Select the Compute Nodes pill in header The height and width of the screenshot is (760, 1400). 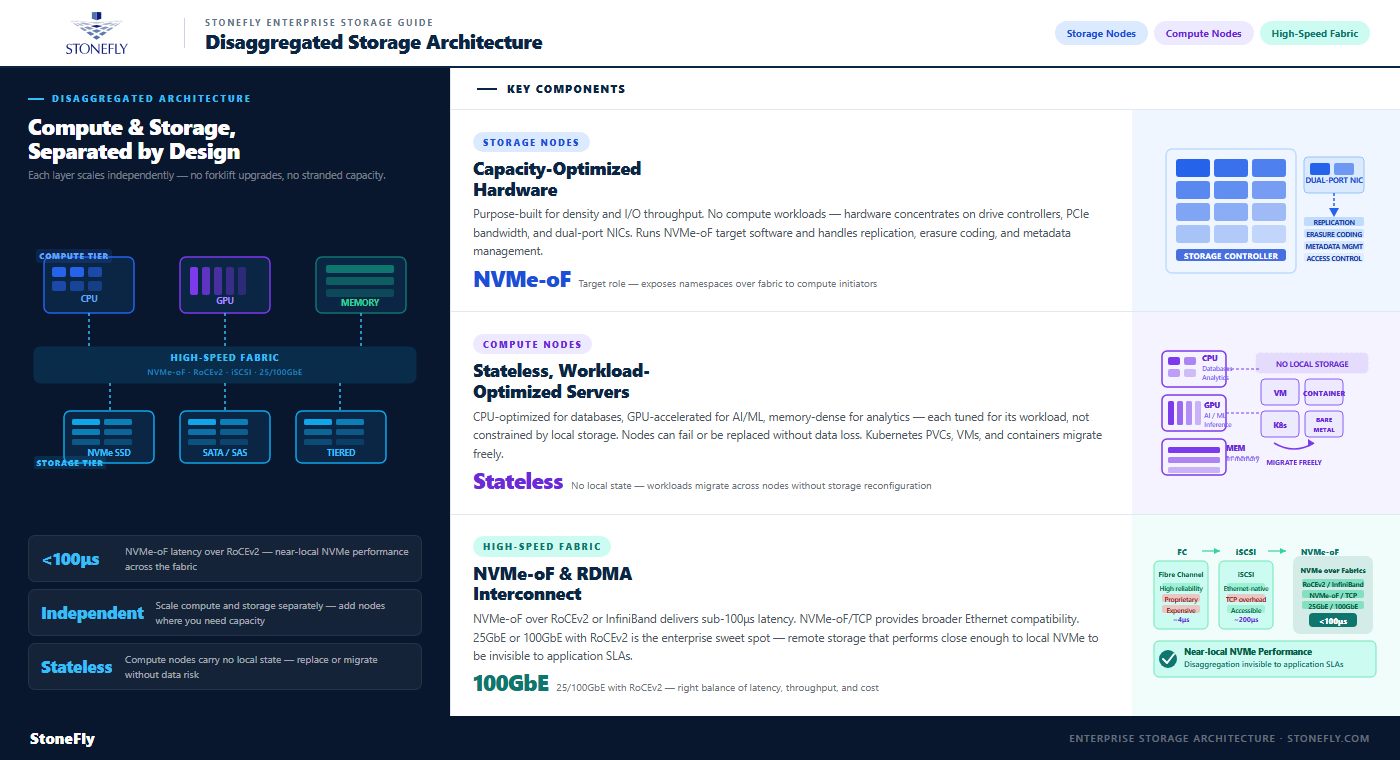click(1203, 33)
